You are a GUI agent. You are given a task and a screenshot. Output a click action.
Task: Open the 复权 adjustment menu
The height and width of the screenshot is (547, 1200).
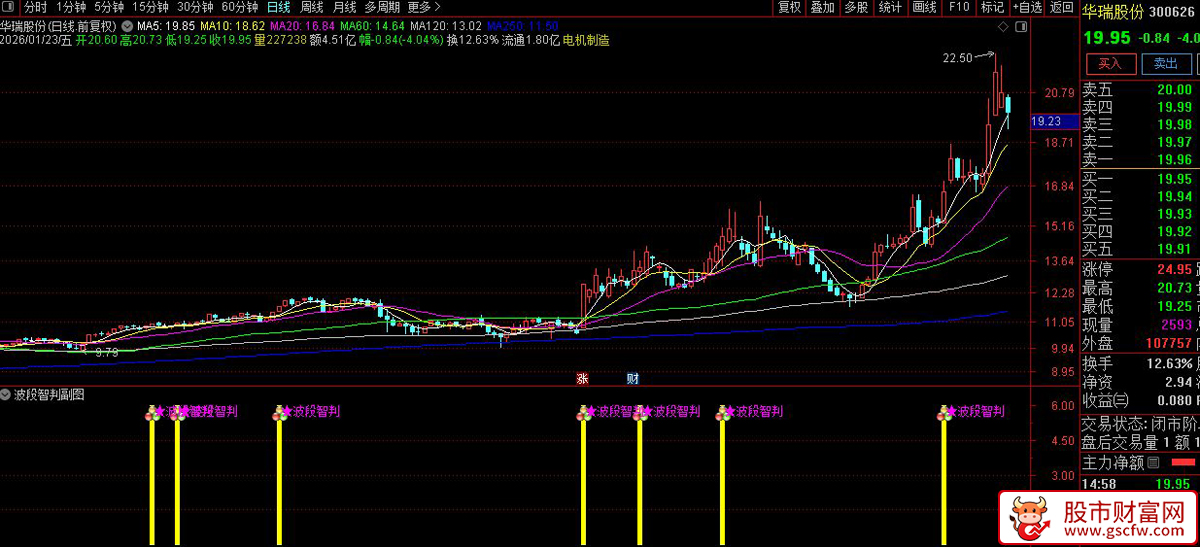(x=790, y=7)
